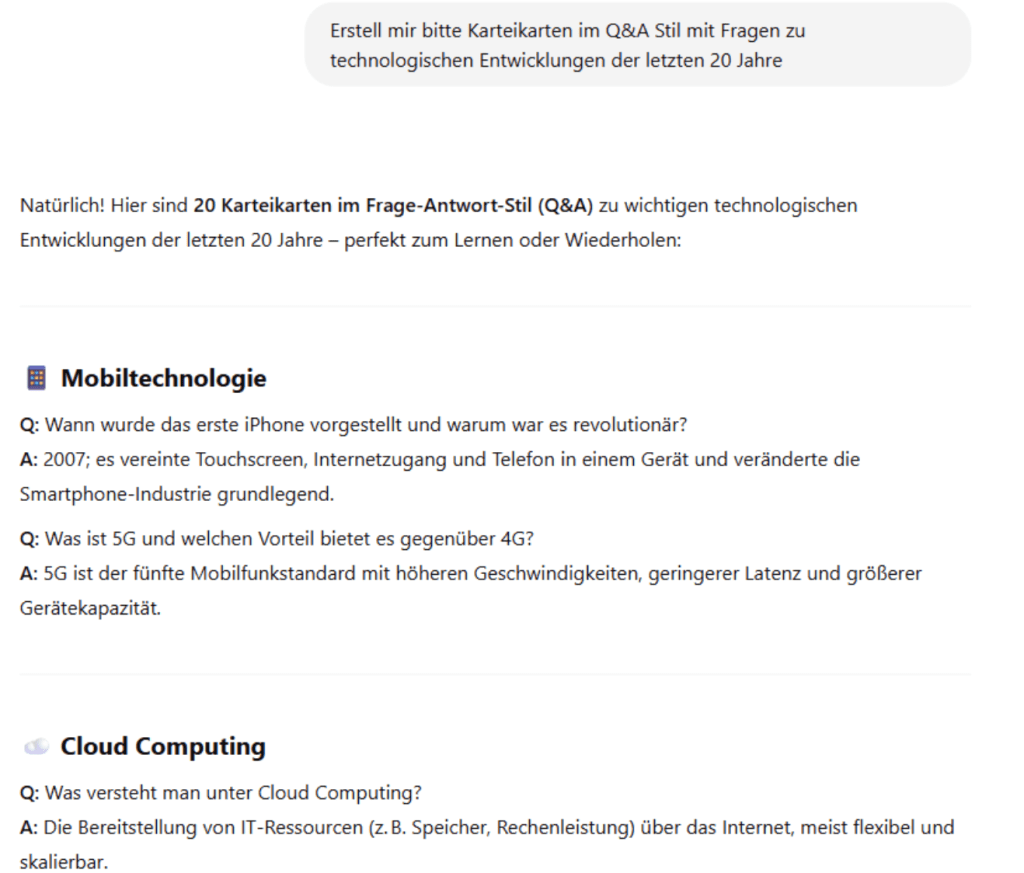The image size is (1024, 873).
Task: Click the cloud emoji beside Cloud Computing
Action: tap(36, 747)
